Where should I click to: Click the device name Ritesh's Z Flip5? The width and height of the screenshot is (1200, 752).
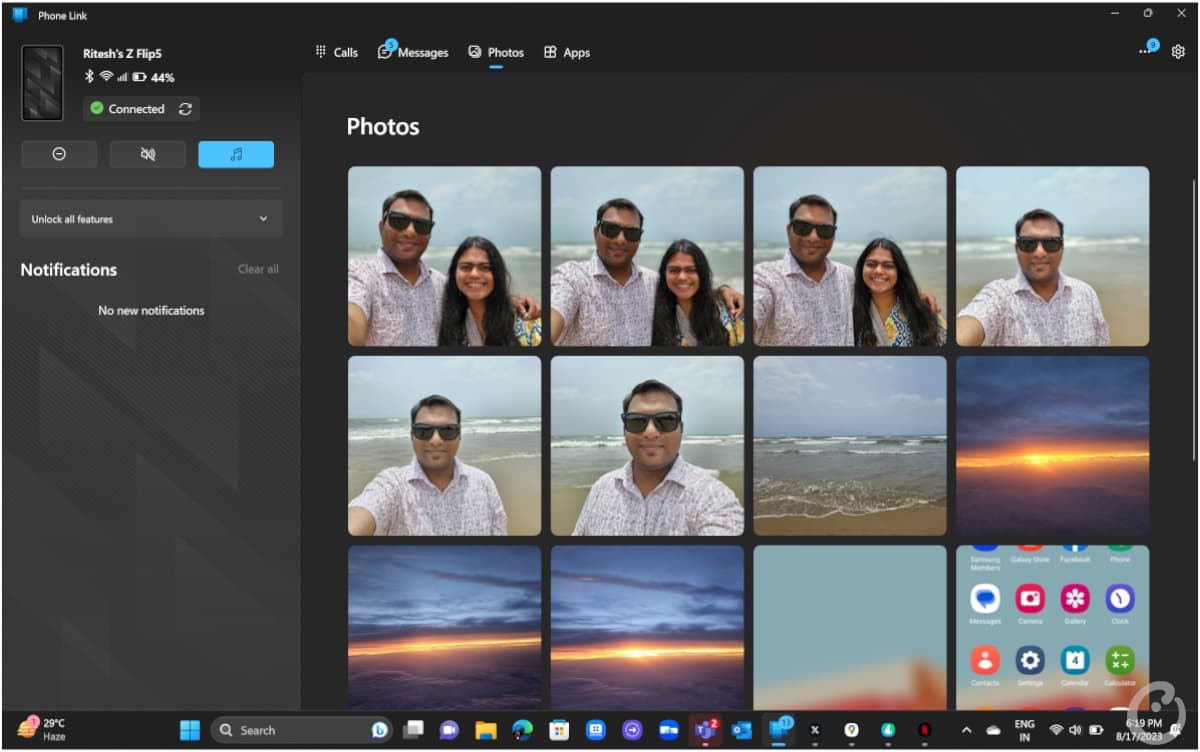(122, 53)
